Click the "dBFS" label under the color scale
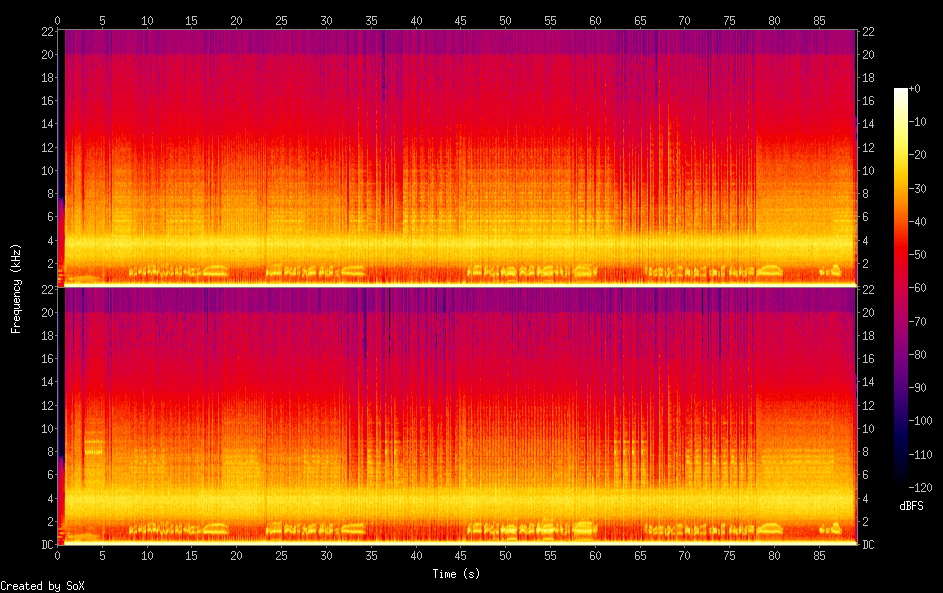 click(x=911, y=505)
